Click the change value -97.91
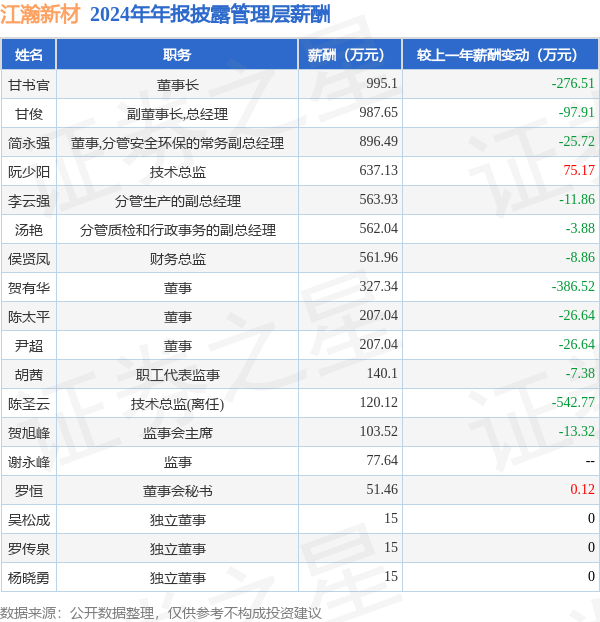The image size is (600, 622). [577, 112]
